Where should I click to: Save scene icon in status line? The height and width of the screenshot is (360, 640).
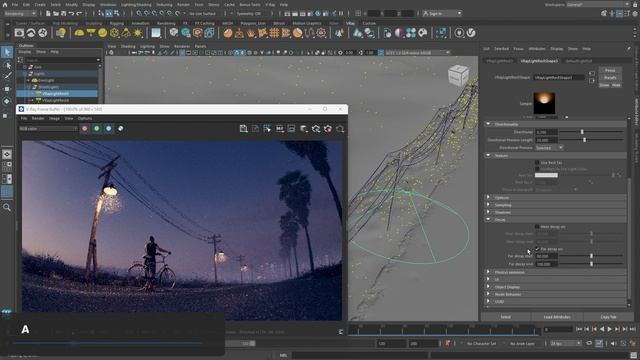[x=63, y=13]
